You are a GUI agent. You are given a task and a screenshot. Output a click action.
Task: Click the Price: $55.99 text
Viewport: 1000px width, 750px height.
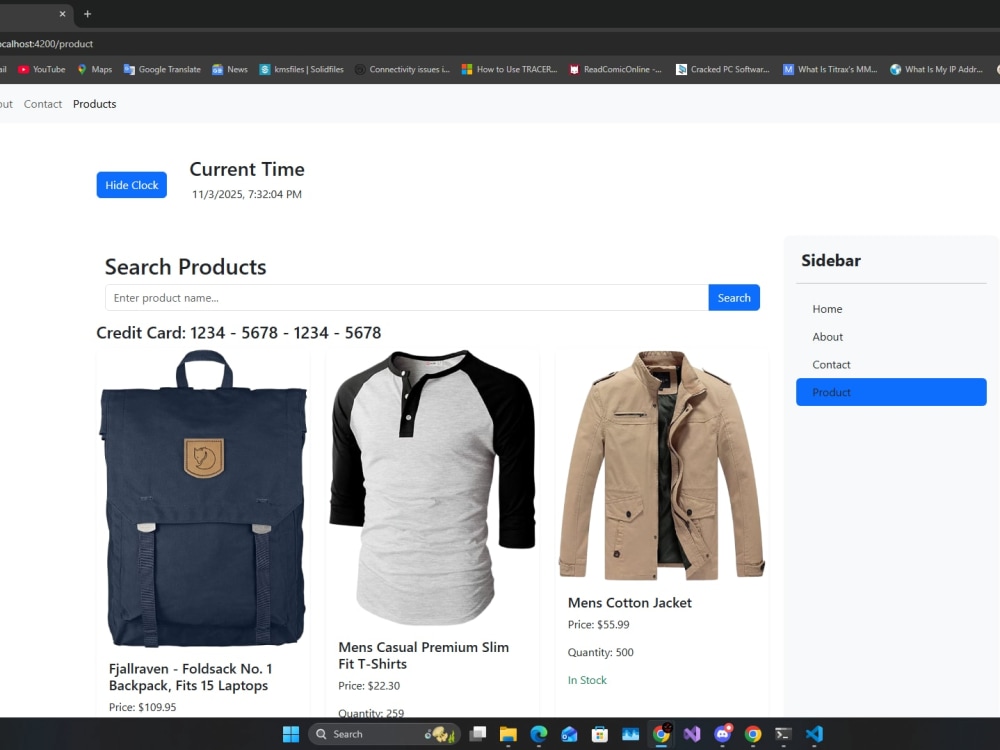(598, 625)
